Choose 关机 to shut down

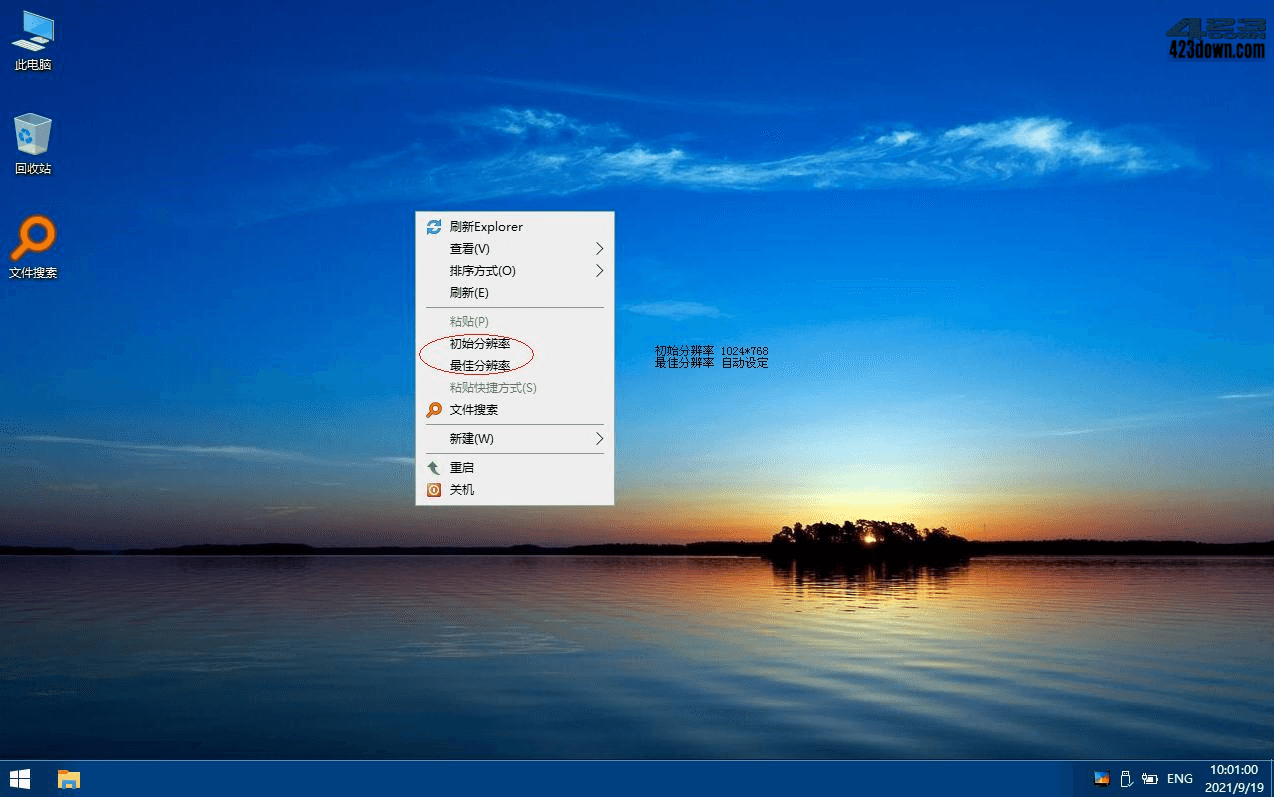click(462, 490)
